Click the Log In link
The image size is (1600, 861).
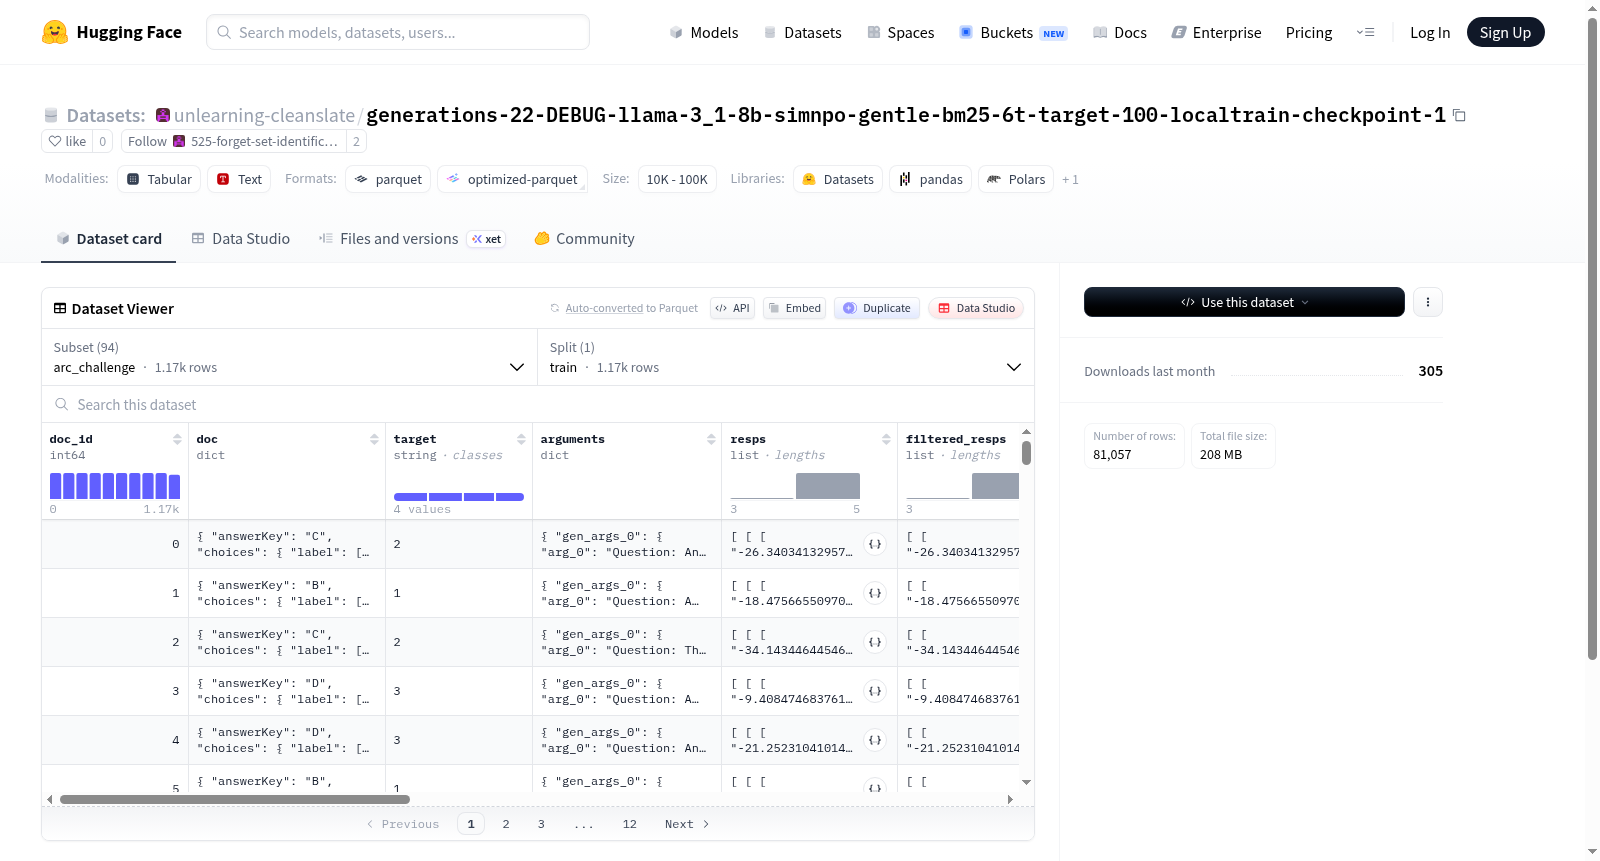1430,32
